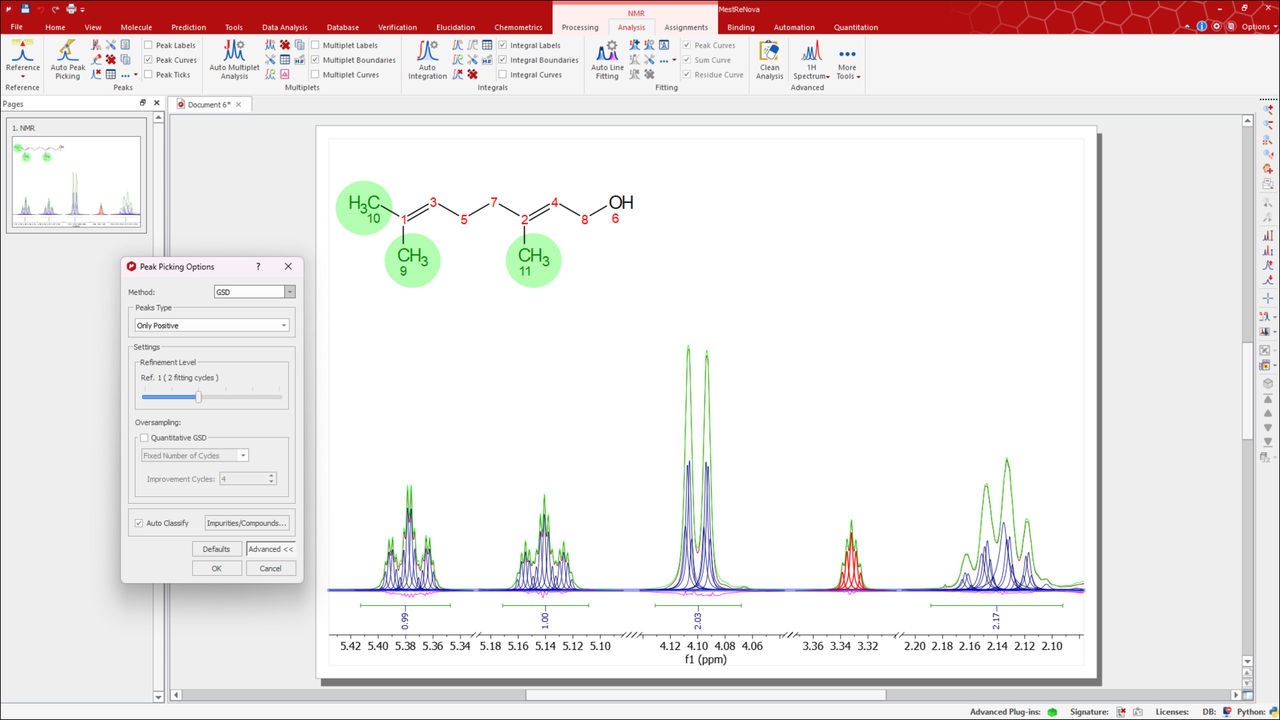Switch to the Prediction tab
Viewport: 1280px width, 720px height.
[x=188, y=27]
